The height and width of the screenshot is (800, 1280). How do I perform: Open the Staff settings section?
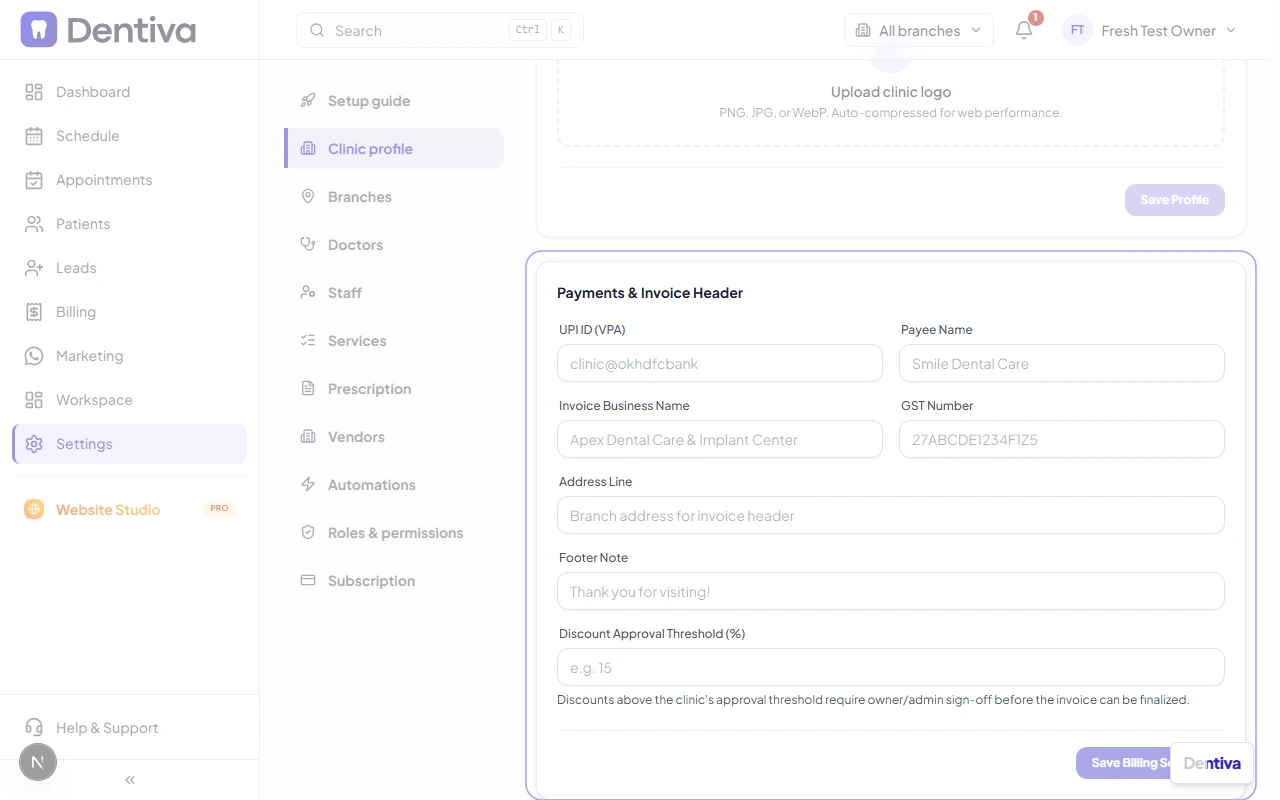pos(394,293)
